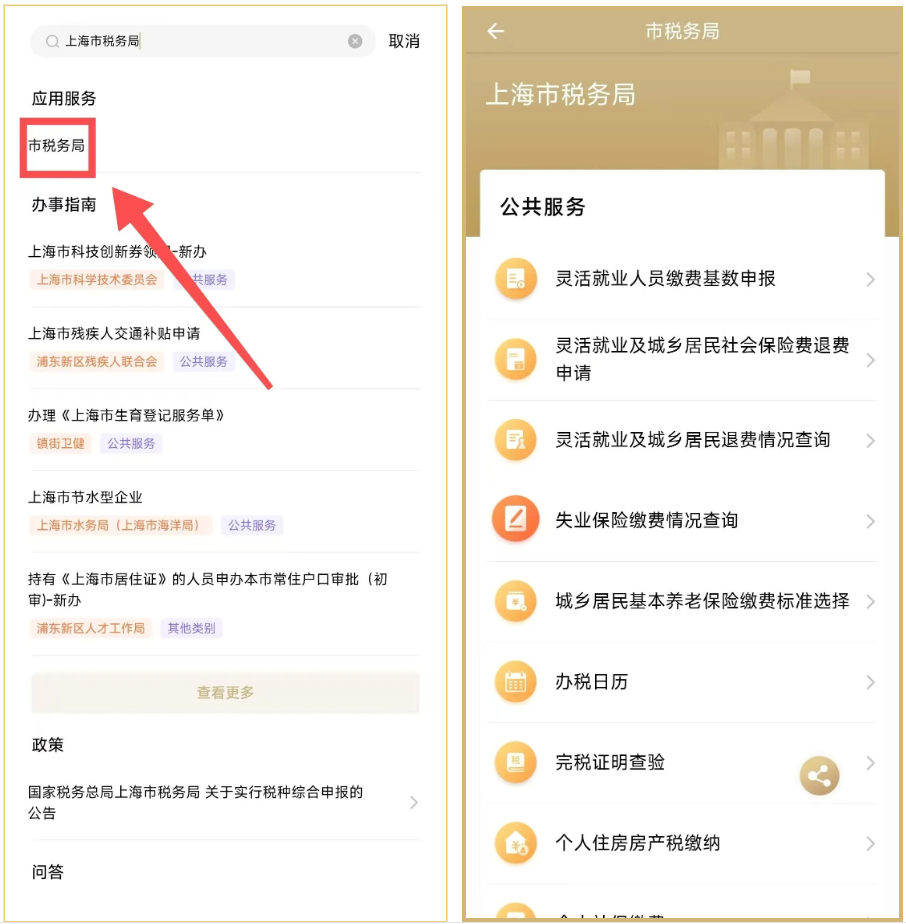Tap the 浦东新区人才工作局 tag

tap(91, 628)
